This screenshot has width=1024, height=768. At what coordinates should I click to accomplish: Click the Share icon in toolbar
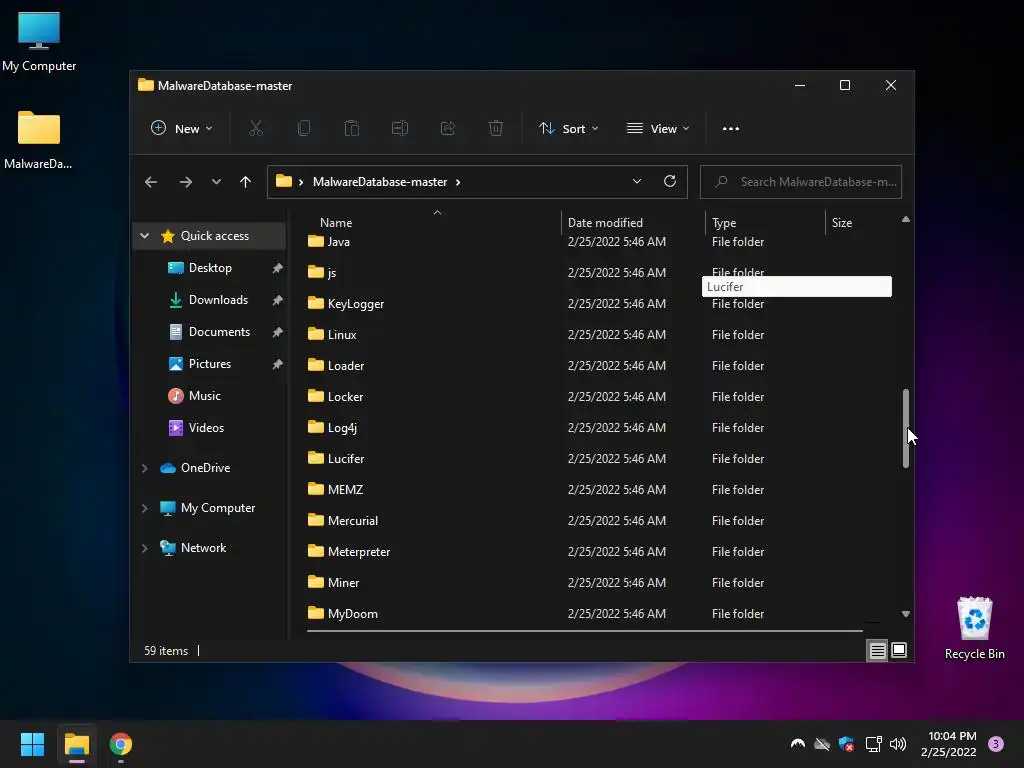coord(448,129)
